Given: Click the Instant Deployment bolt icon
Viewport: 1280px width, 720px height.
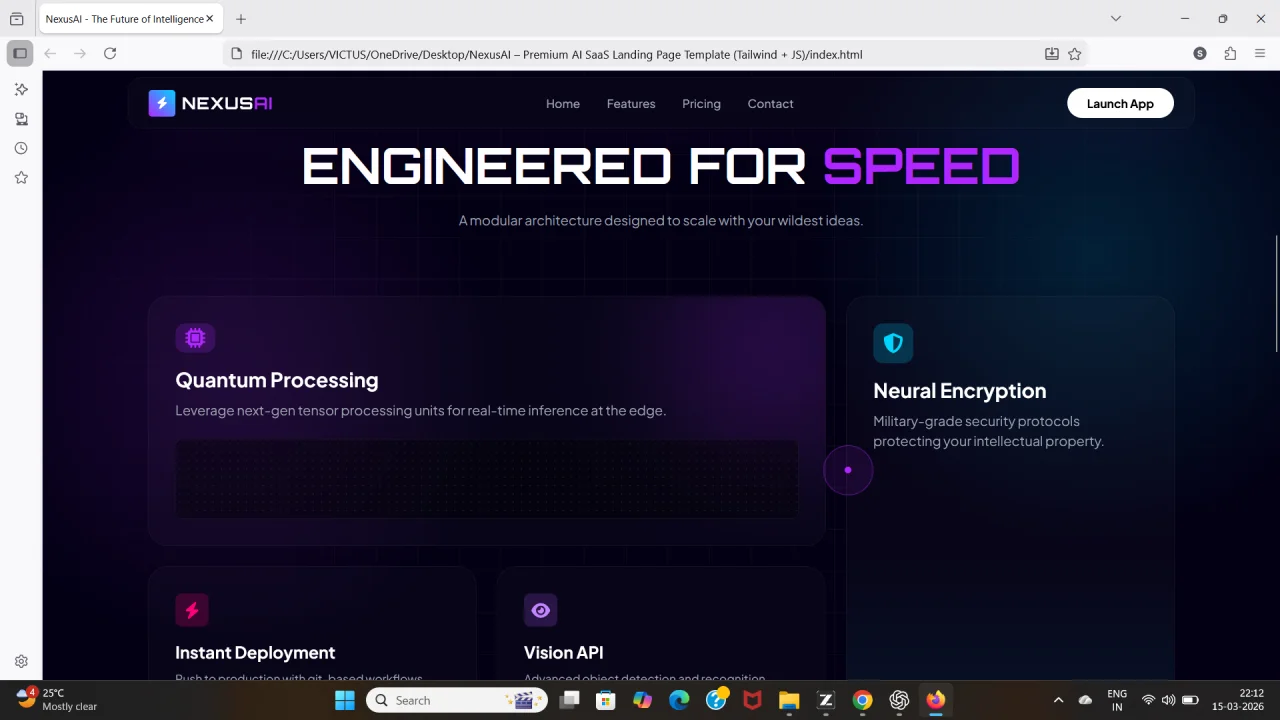Looking at the screenshot, I should [192, 610].
